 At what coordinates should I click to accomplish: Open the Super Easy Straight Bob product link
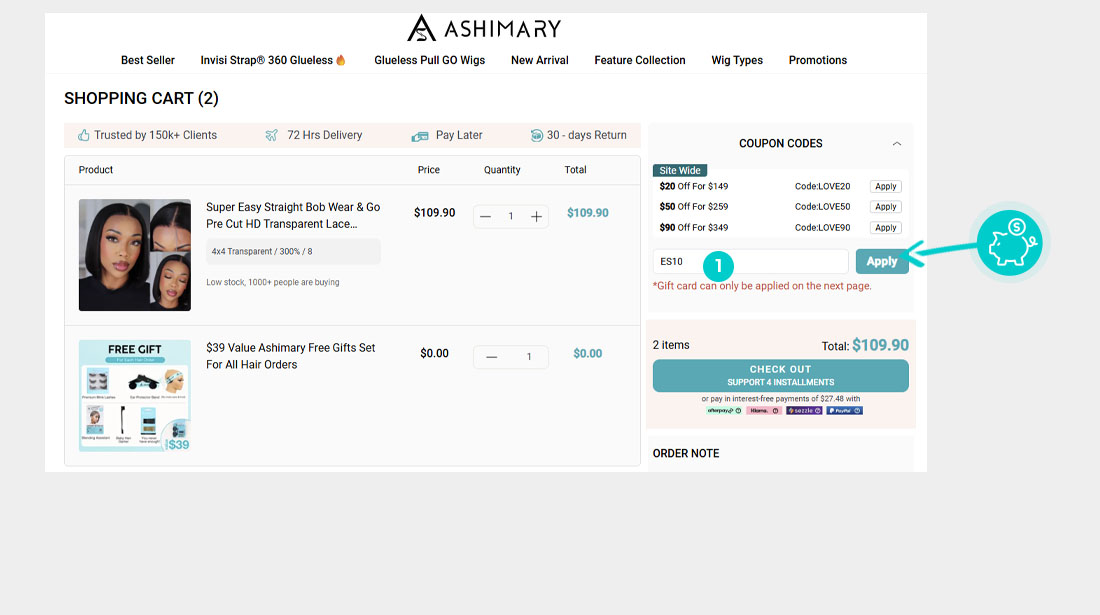click(293, 215)
